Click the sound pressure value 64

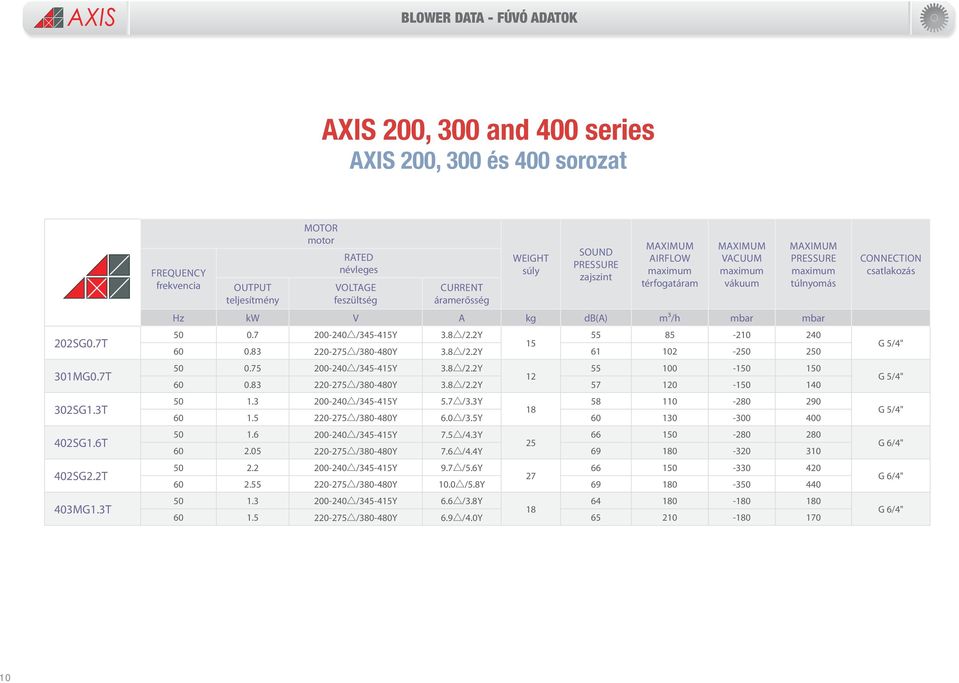[x=596, y=501]
